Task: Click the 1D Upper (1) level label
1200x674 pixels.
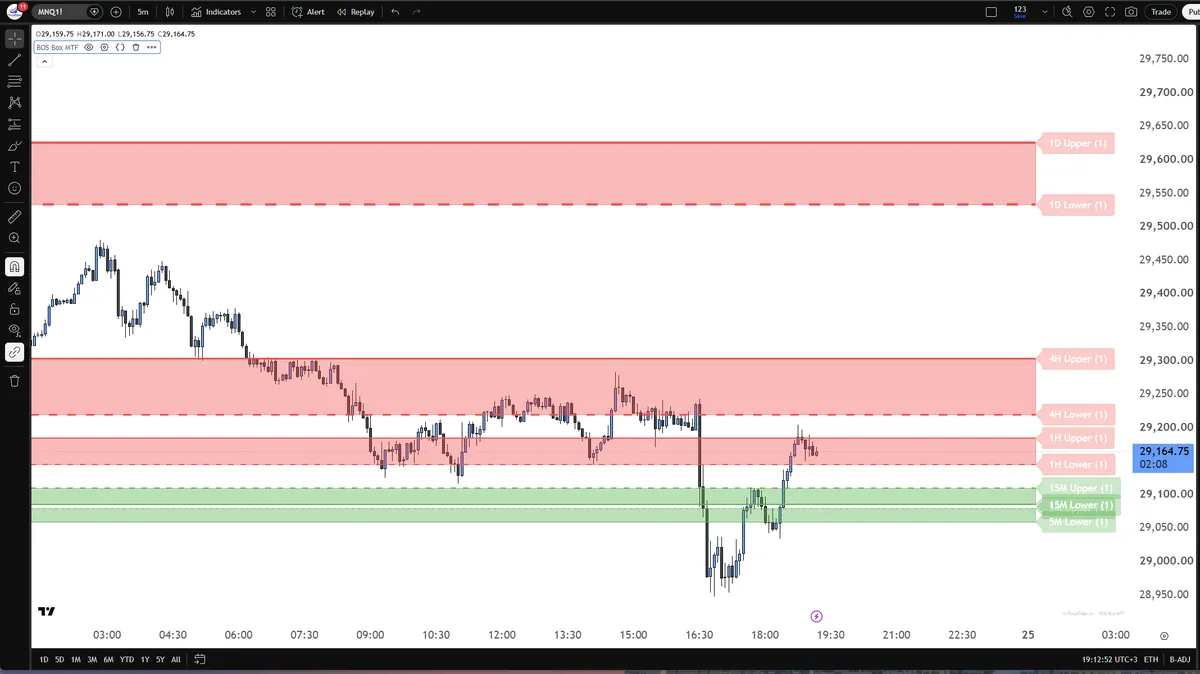Action: pos(1076,143)
